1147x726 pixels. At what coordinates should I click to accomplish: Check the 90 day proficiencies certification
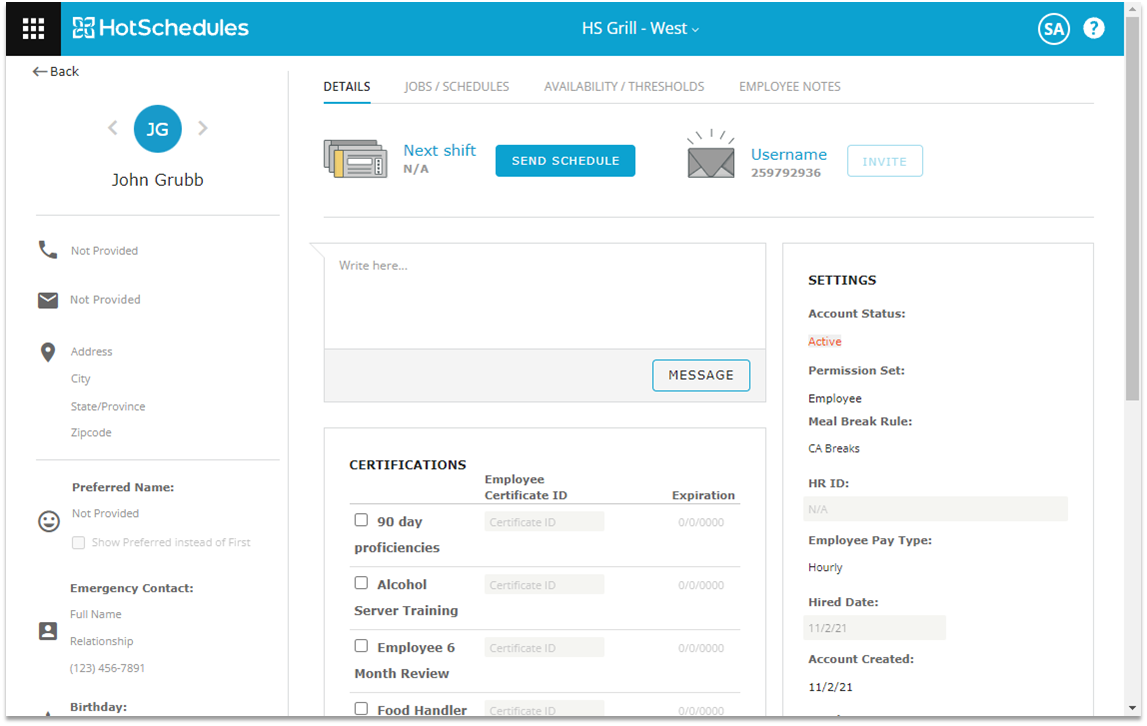tap(361, 520)
